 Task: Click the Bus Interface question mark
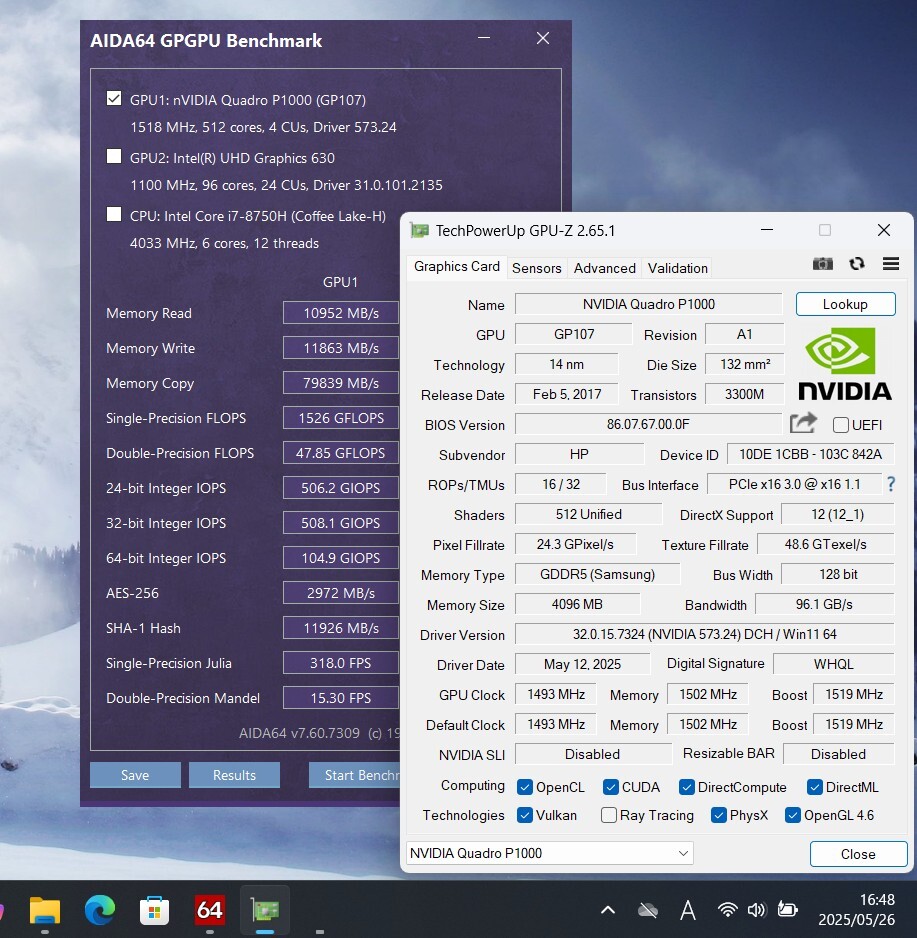tap(891, 484)
